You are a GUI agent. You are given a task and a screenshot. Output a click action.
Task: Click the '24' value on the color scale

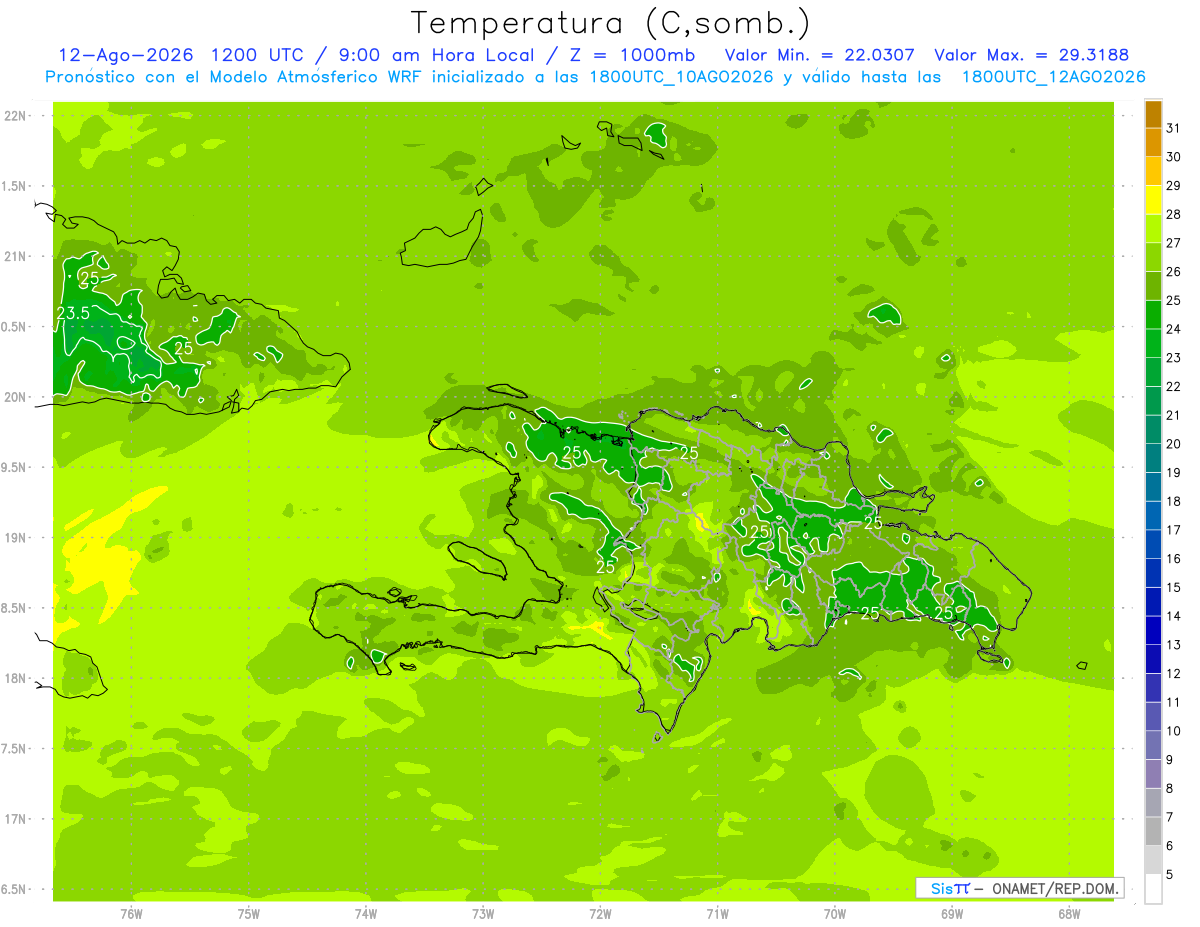1174,329
